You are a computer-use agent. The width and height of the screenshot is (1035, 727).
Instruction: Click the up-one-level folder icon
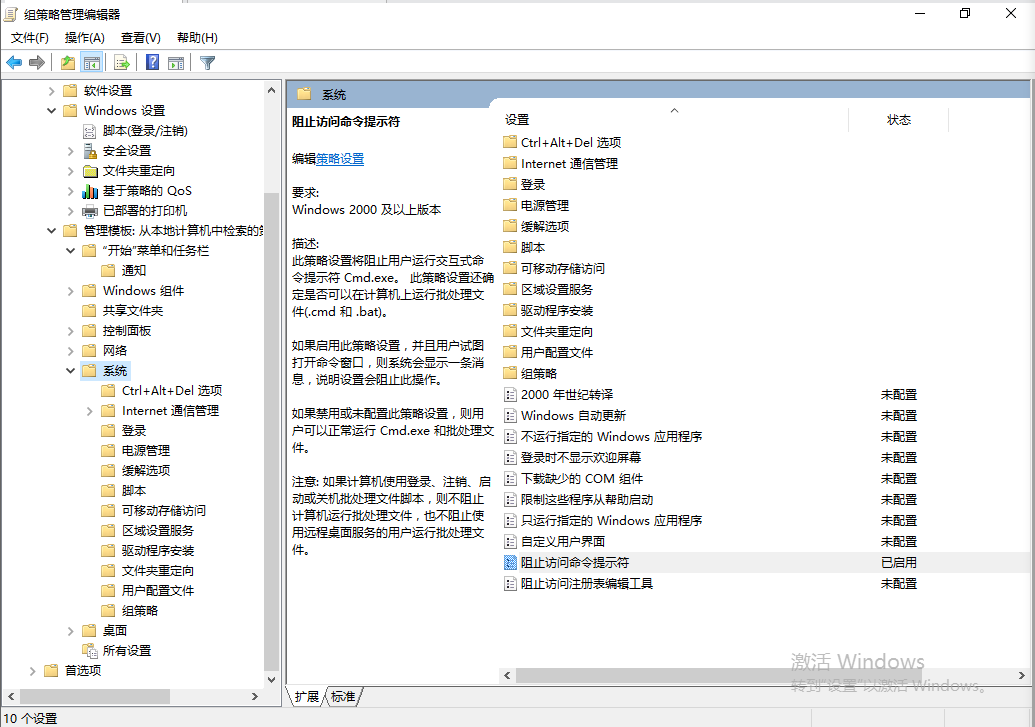point(68,62)
